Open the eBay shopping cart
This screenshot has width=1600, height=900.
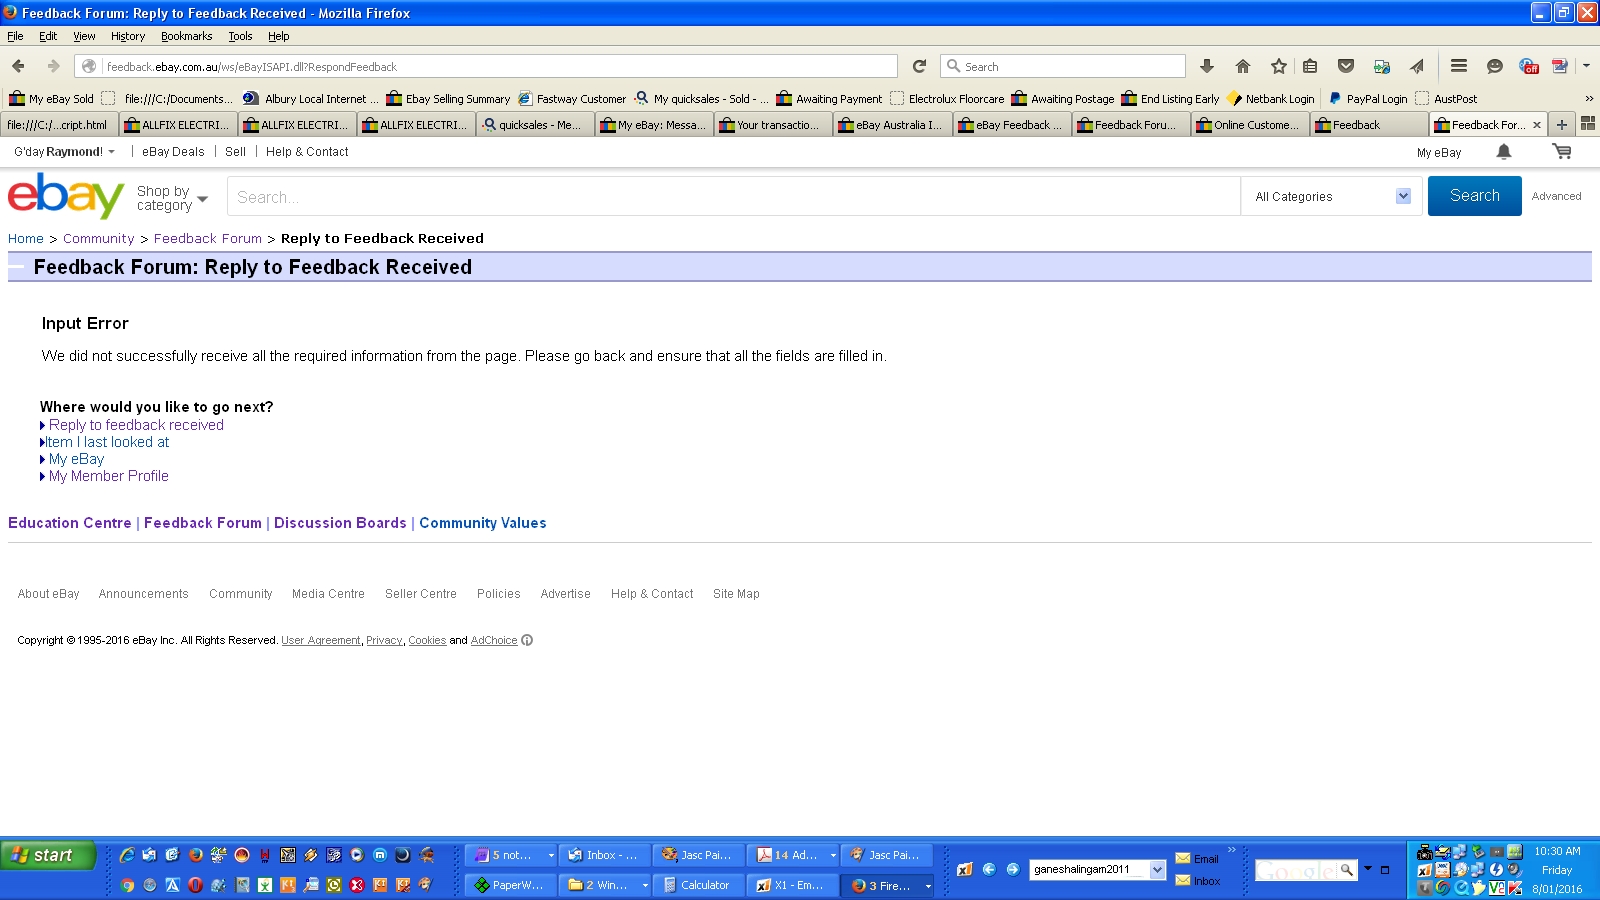[x=1562, y=152]
